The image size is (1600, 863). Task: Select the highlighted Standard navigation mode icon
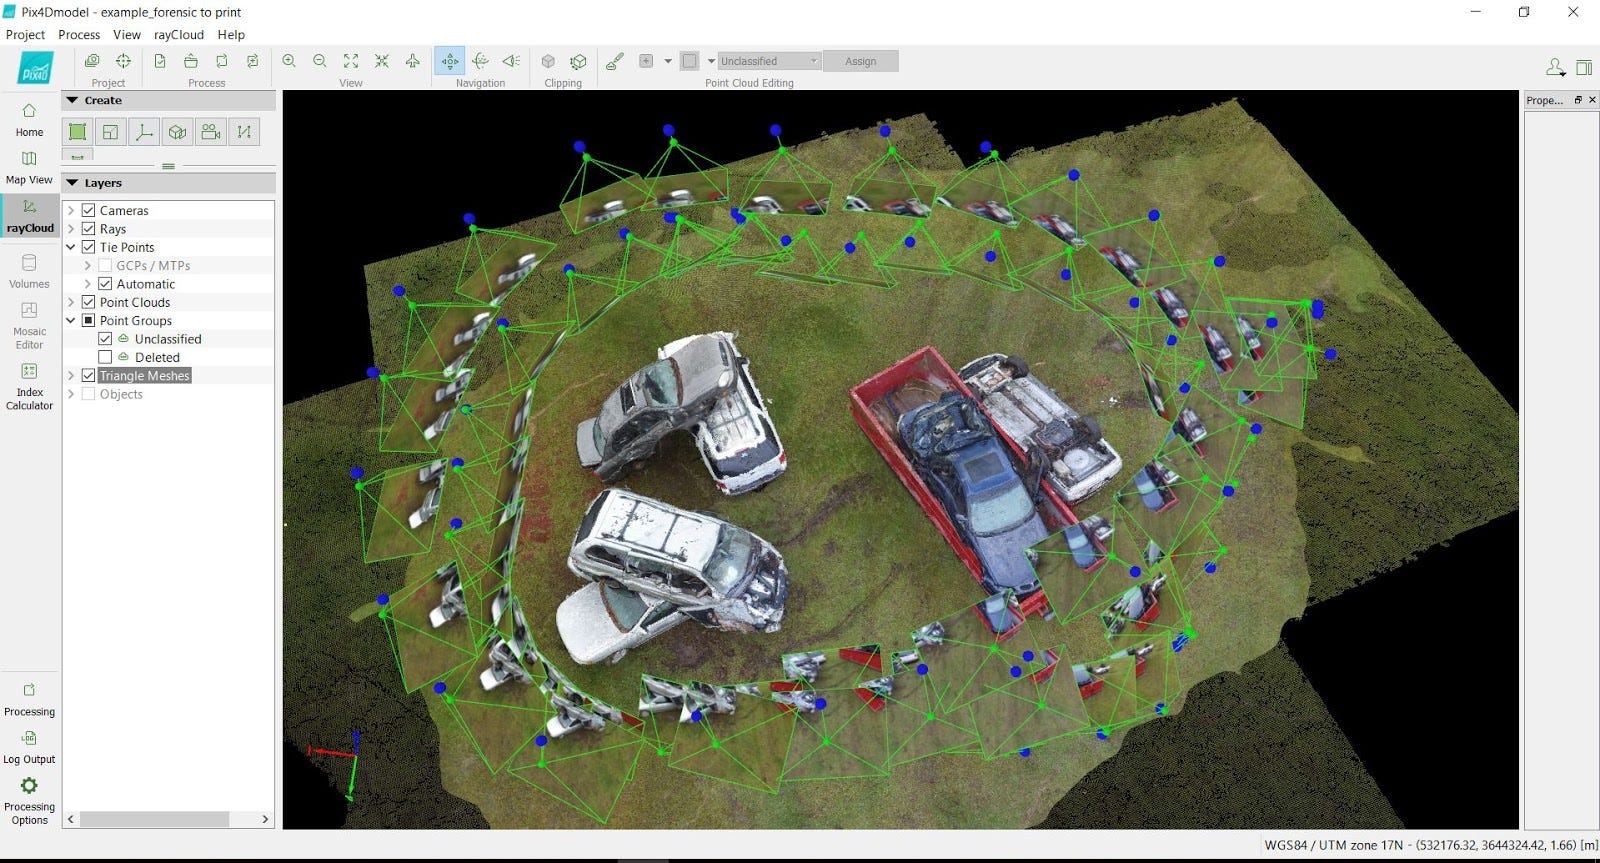coord(450,61)
